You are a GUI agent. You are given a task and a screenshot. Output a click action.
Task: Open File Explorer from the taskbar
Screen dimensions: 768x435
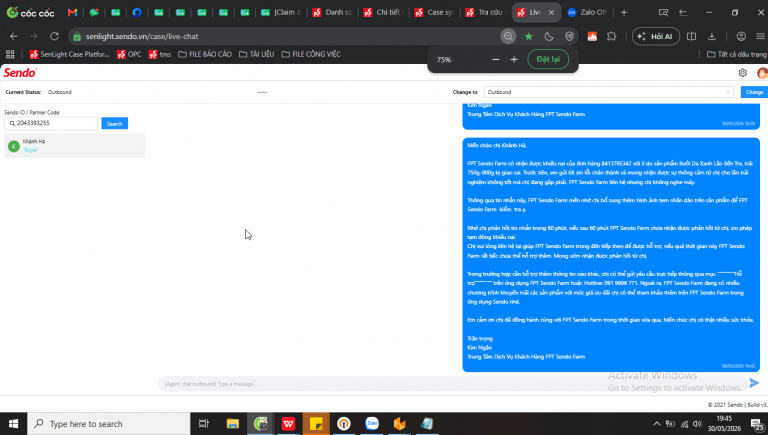pos(232,424)
